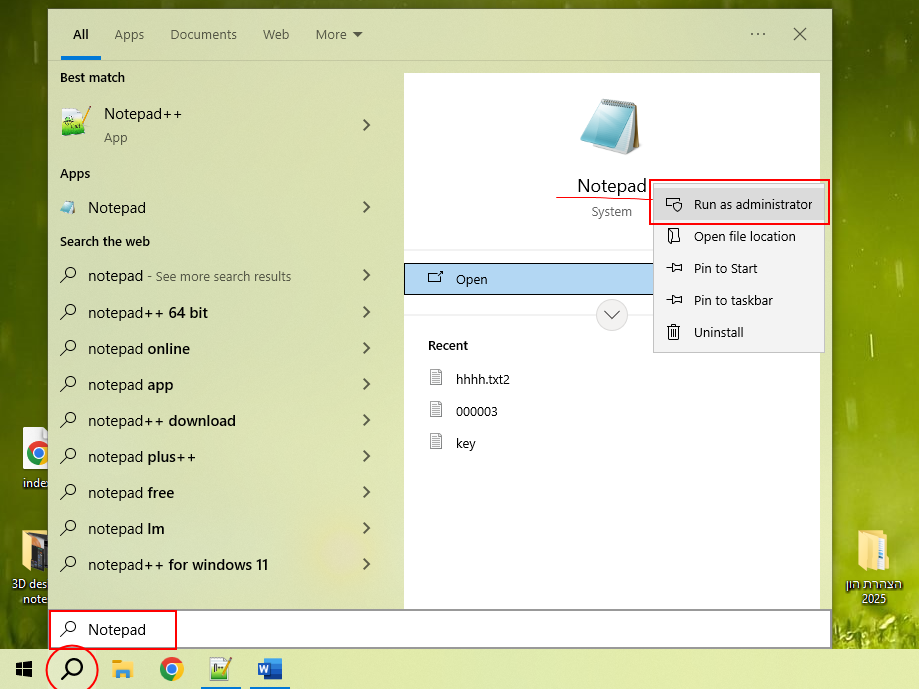Open the Windows Start menu icon
The width and height of the screenshot is (919, 689).
click(23, 669)
